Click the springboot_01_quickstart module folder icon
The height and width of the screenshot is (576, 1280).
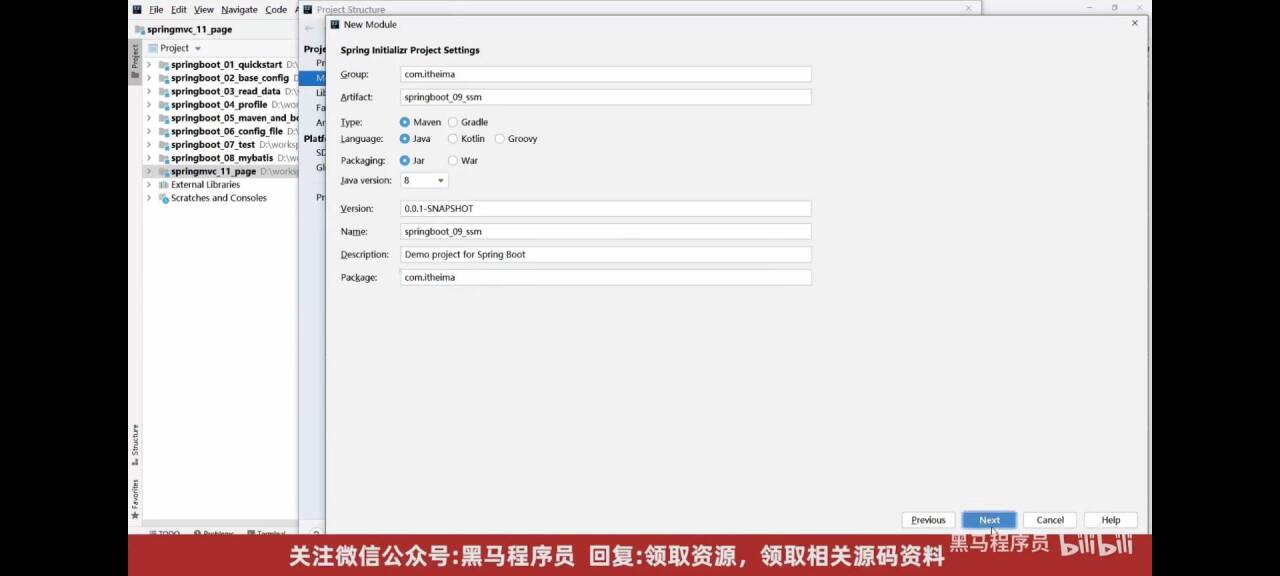tap(163, 65)
